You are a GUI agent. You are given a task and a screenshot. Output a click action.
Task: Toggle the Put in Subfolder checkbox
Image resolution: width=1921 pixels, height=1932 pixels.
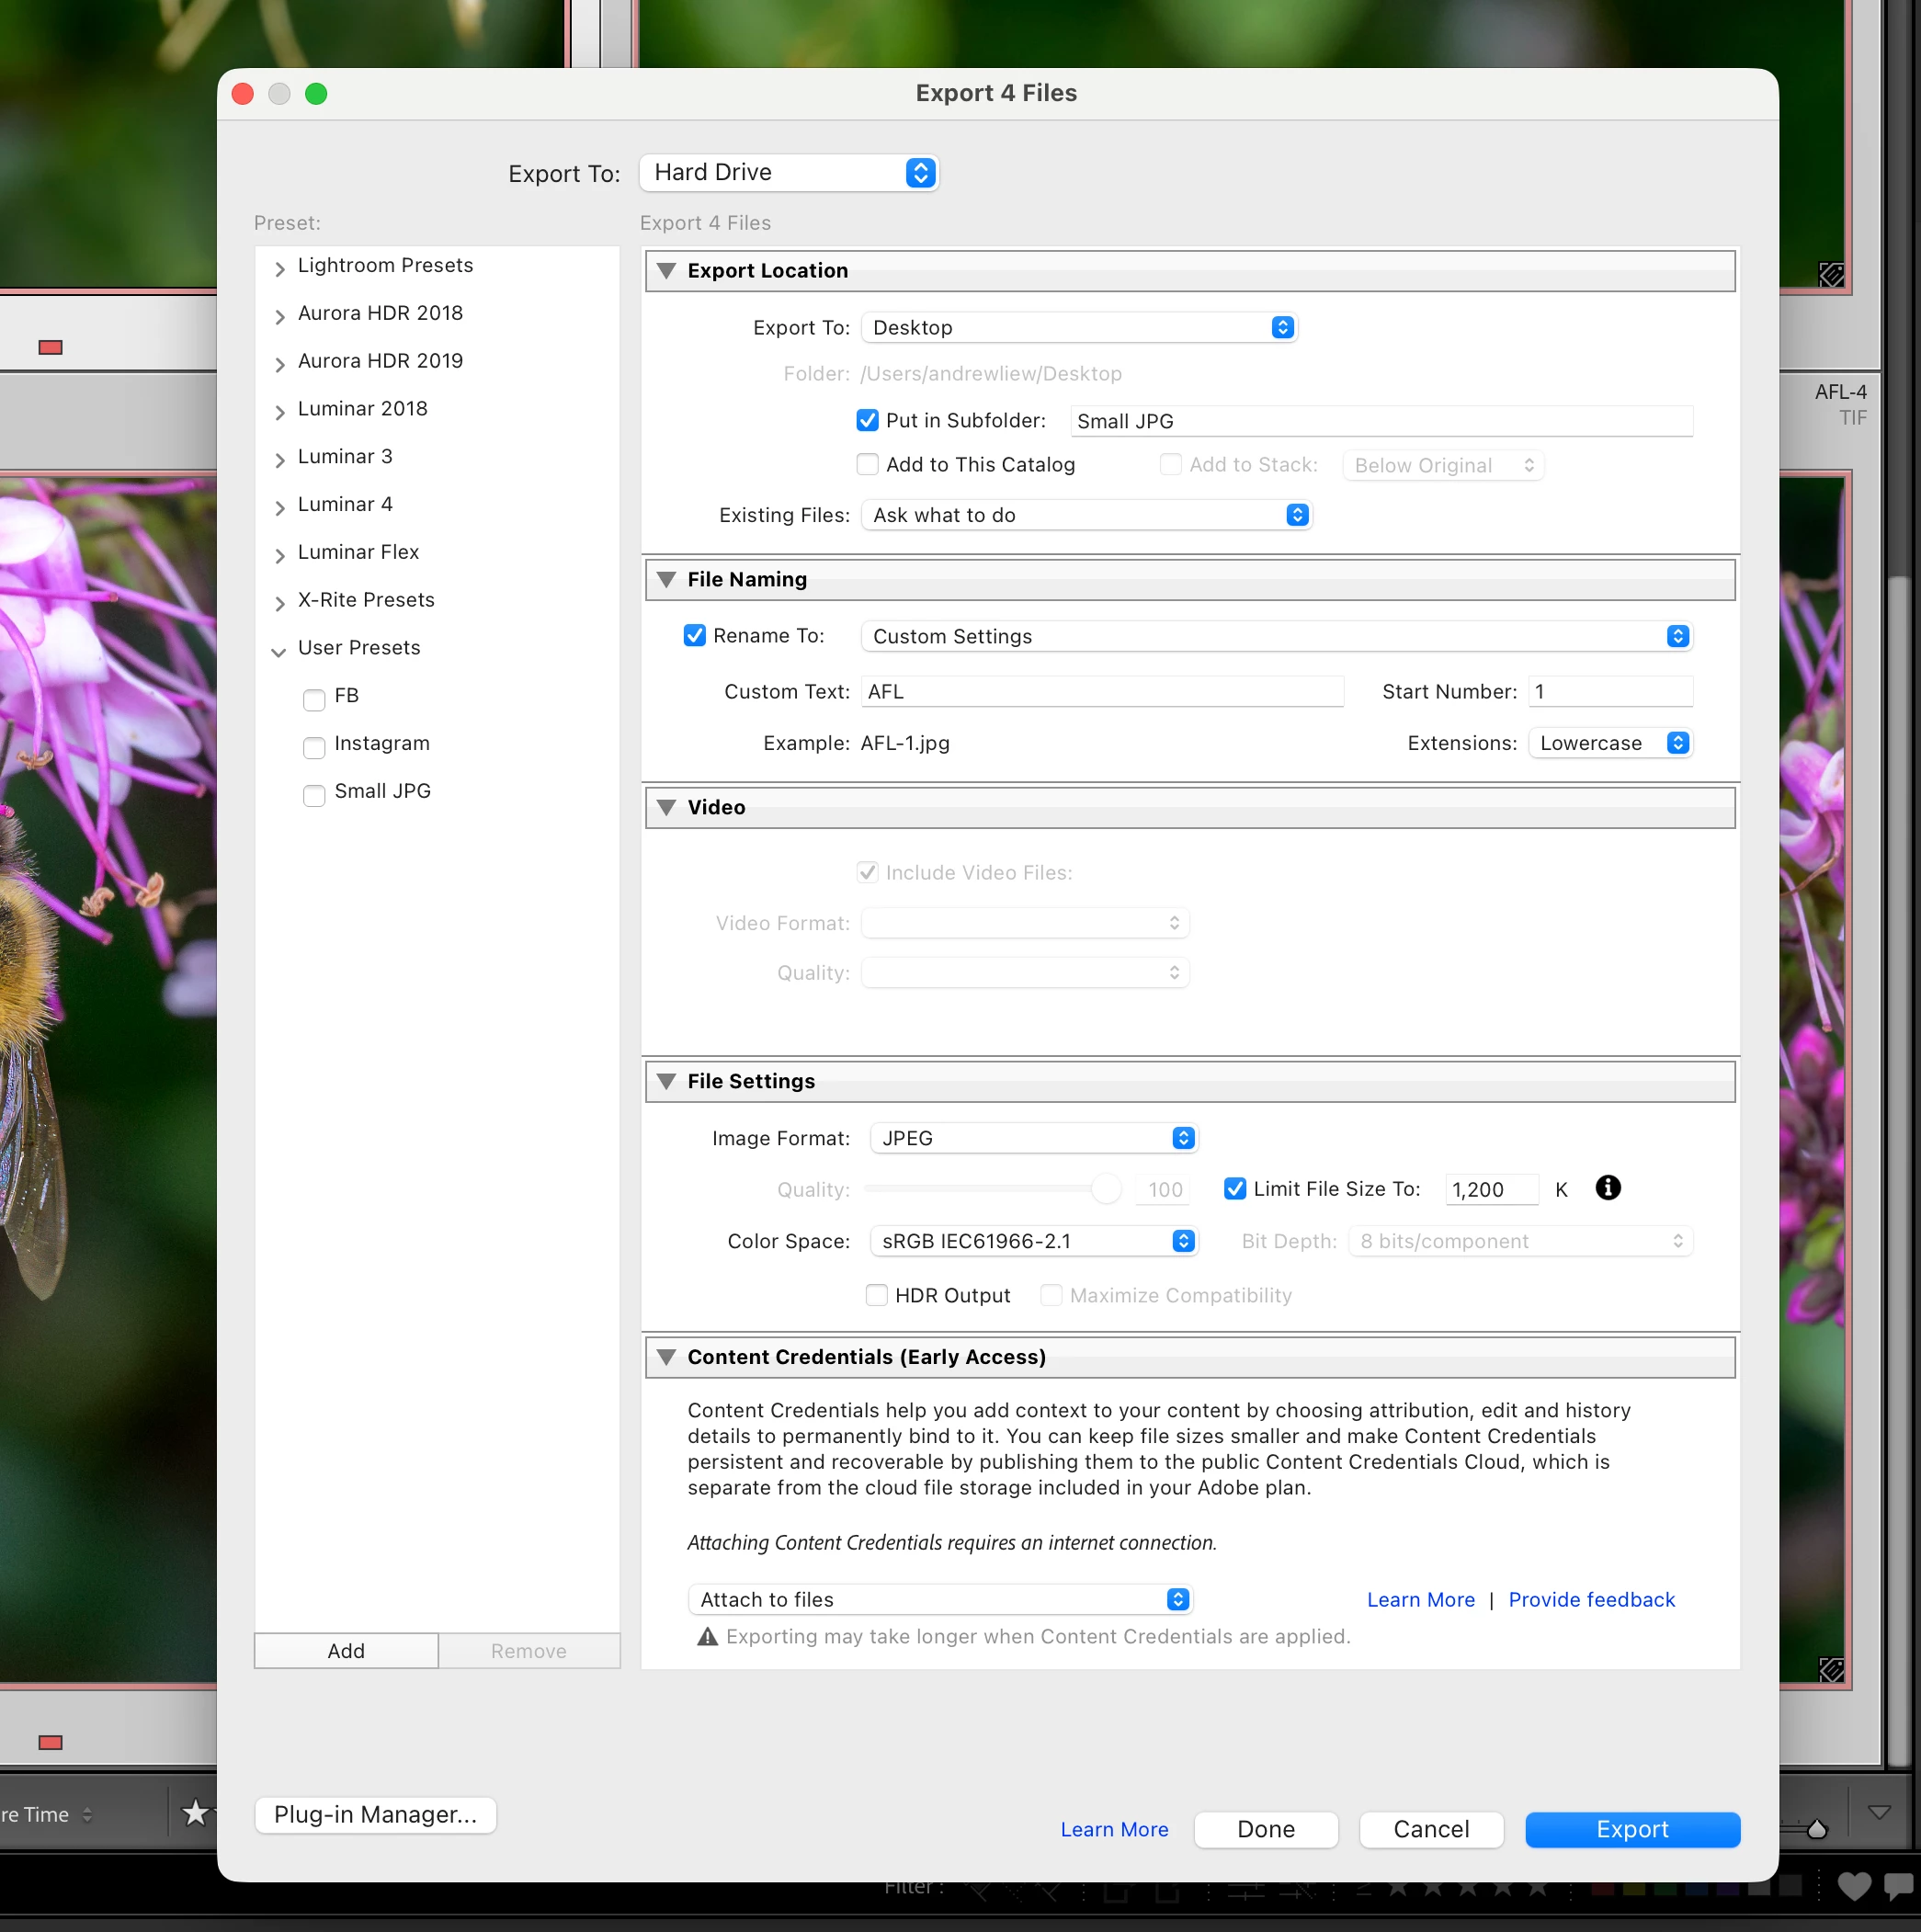point(867,421)
